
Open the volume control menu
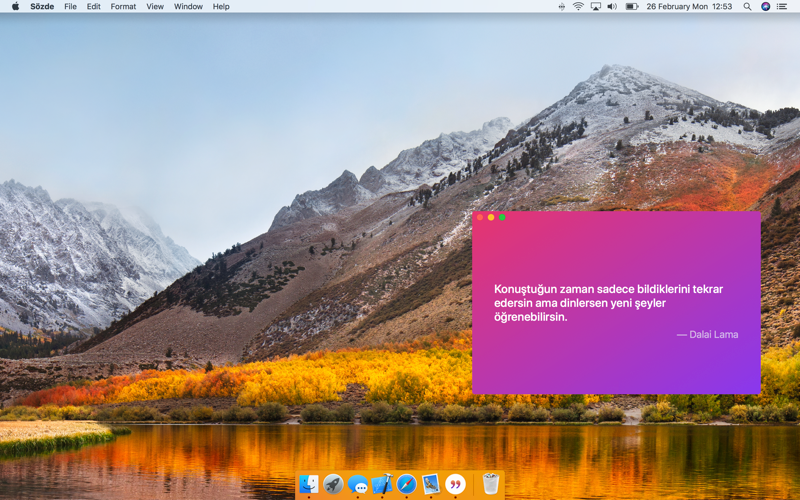612,7
